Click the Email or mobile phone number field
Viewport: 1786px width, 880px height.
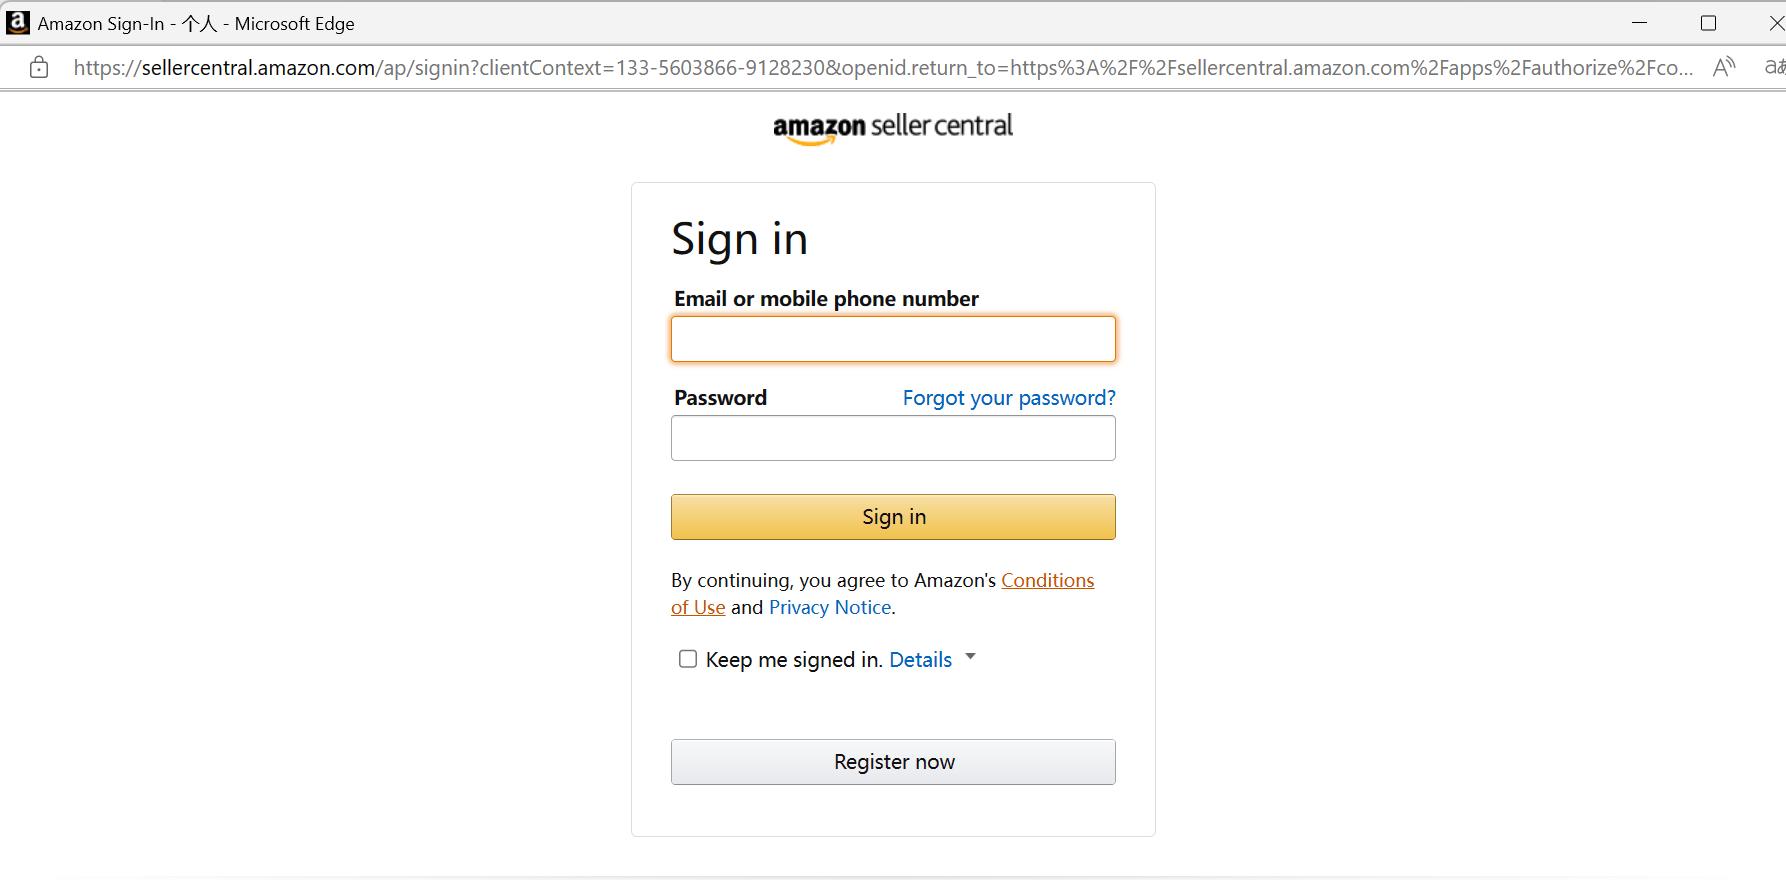[892, 338]
